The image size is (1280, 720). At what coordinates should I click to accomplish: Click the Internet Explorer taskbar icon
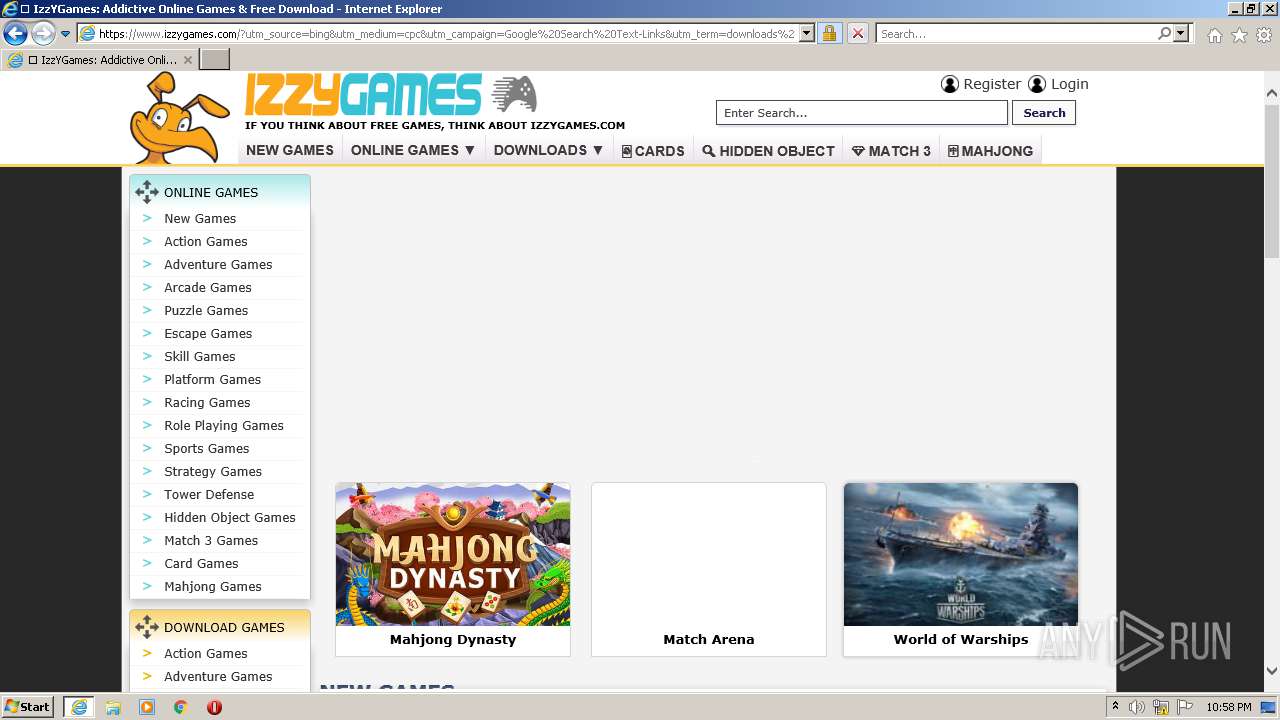tap(78, 707)
